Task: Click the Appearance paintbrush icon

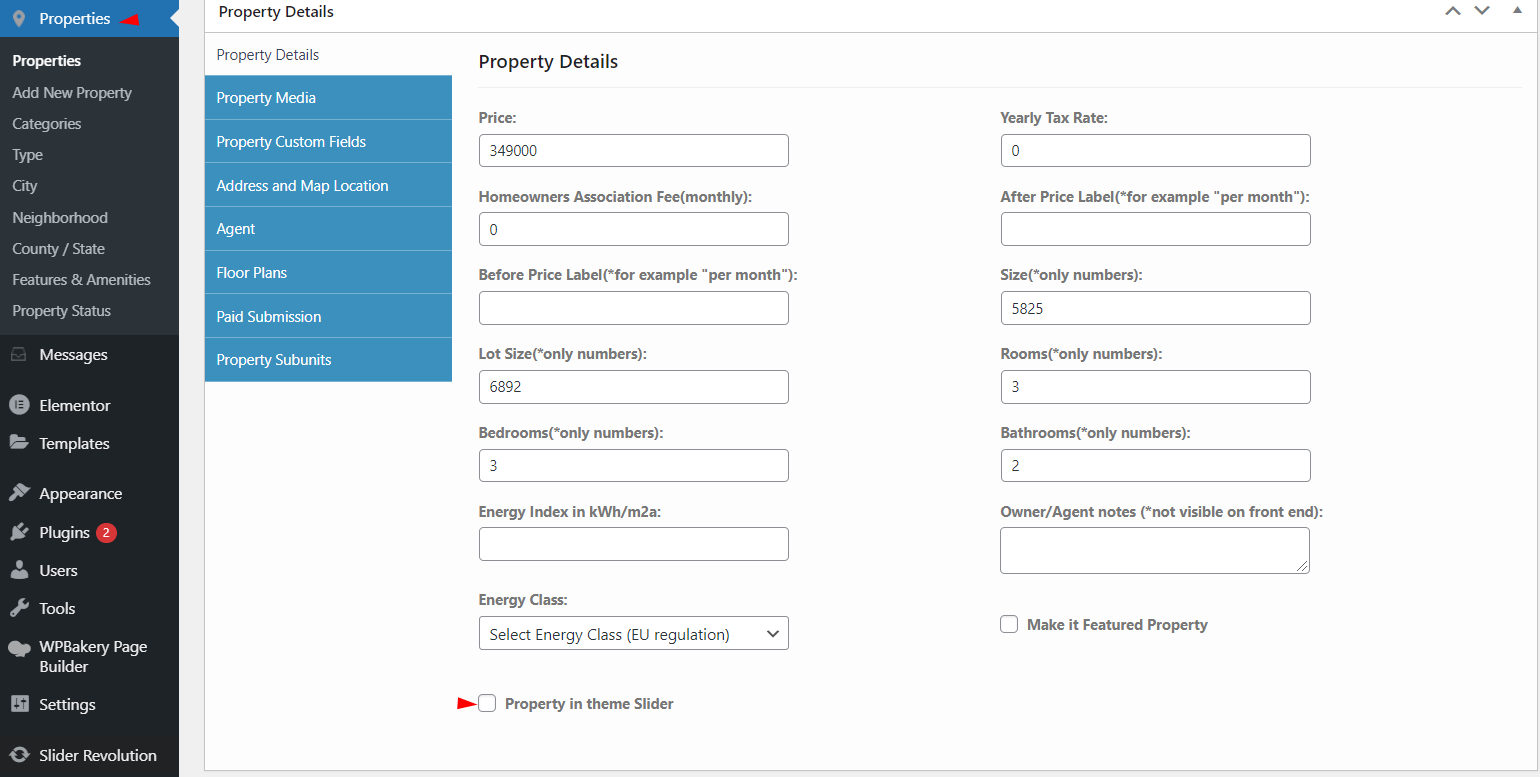Action: tap(19, 493)
